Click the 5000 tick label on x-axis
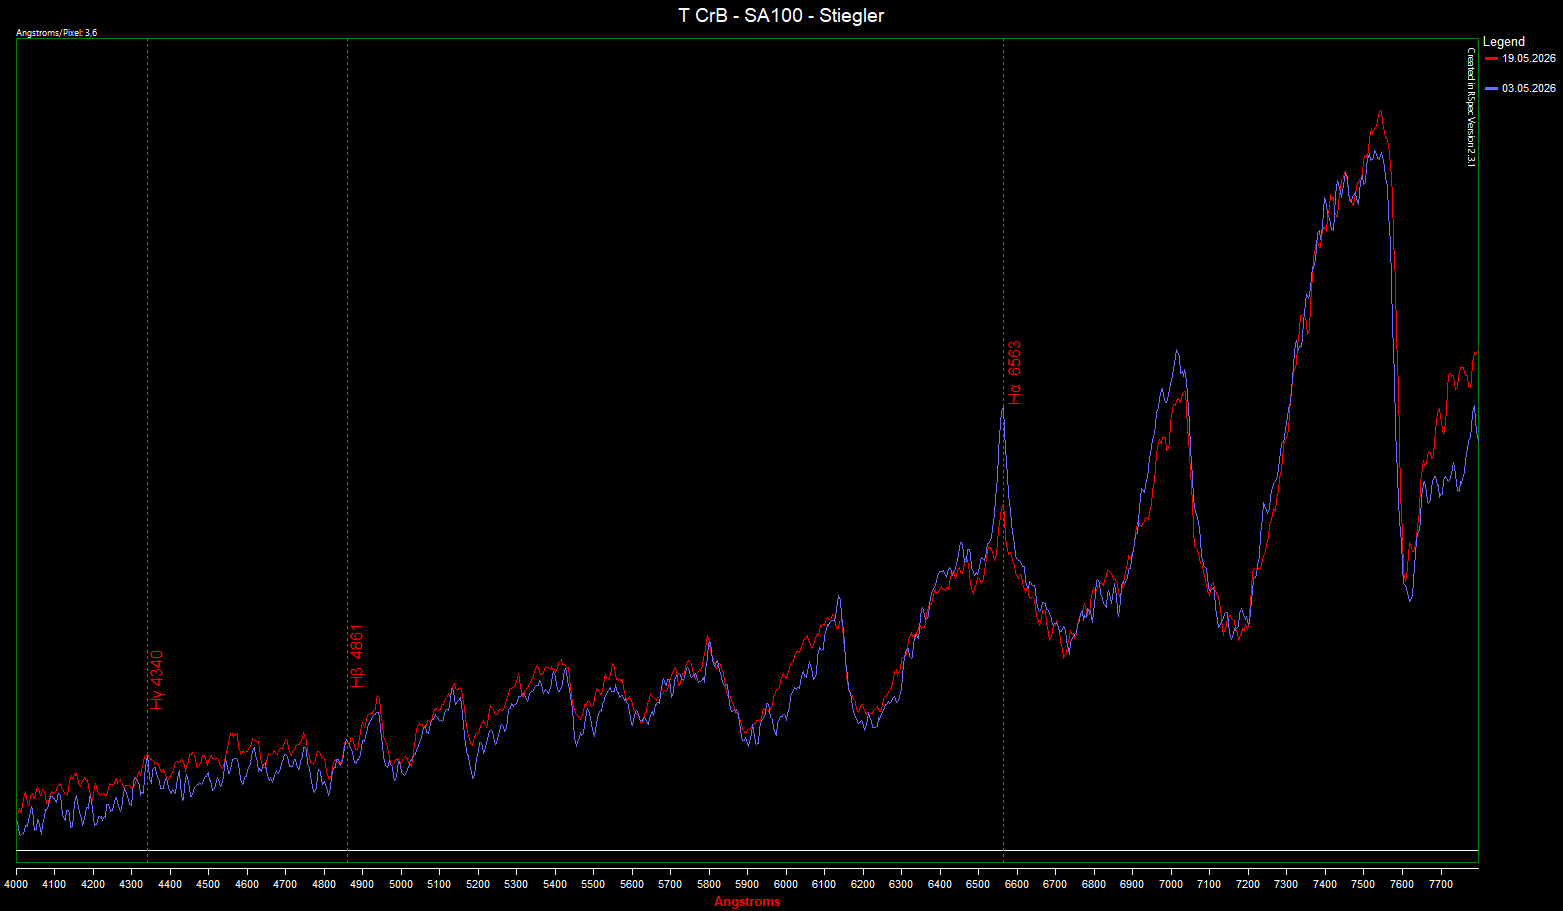Viewport: 1563px width, 911px height. 401,884
